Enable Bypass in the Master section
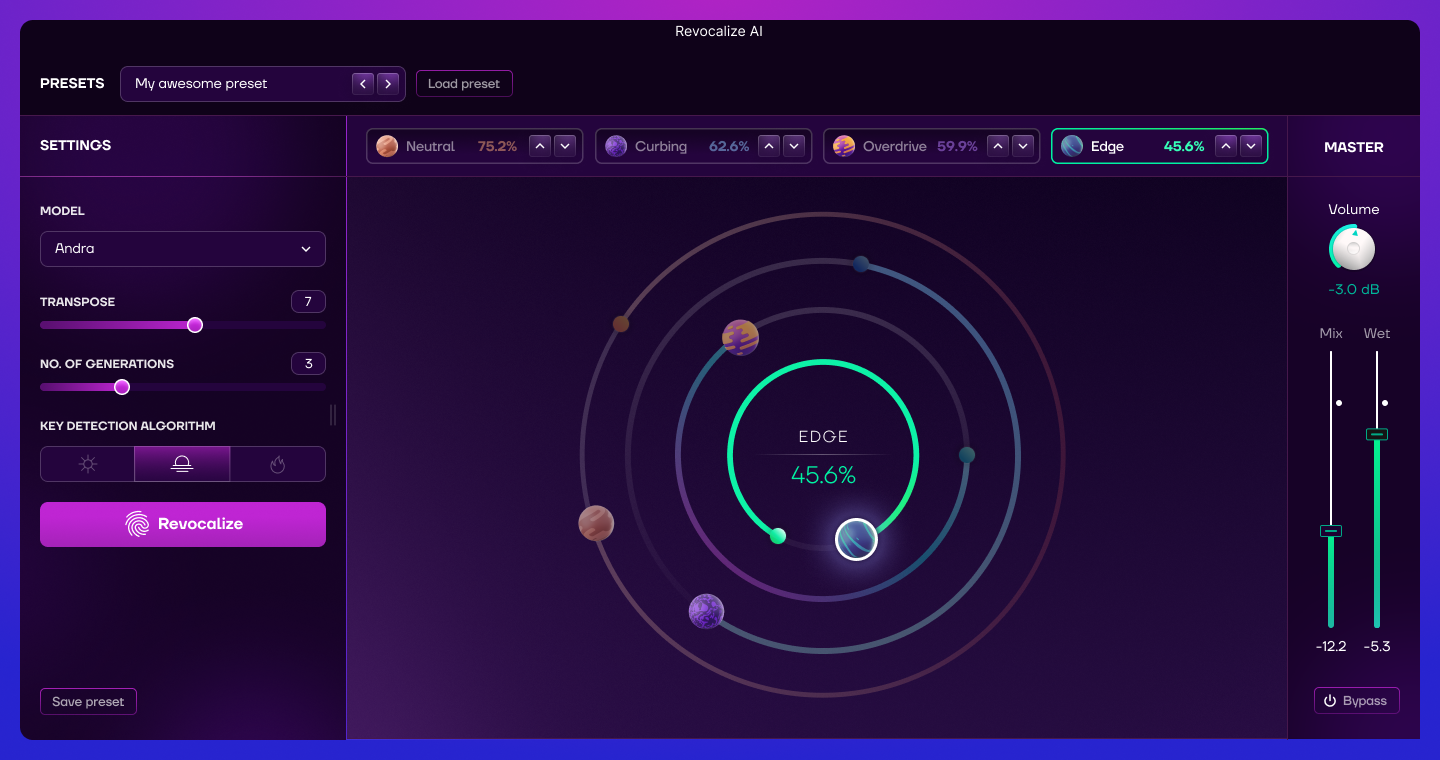Screen dimensions: 1440x760 pos(1357,700)
